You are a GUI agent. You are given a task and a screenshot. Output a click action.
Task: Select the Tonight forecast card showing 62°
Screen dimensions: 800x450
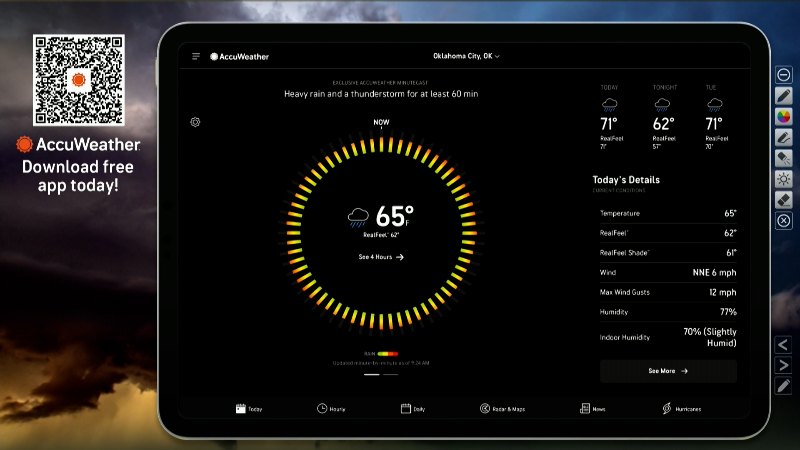click(664, 117)
